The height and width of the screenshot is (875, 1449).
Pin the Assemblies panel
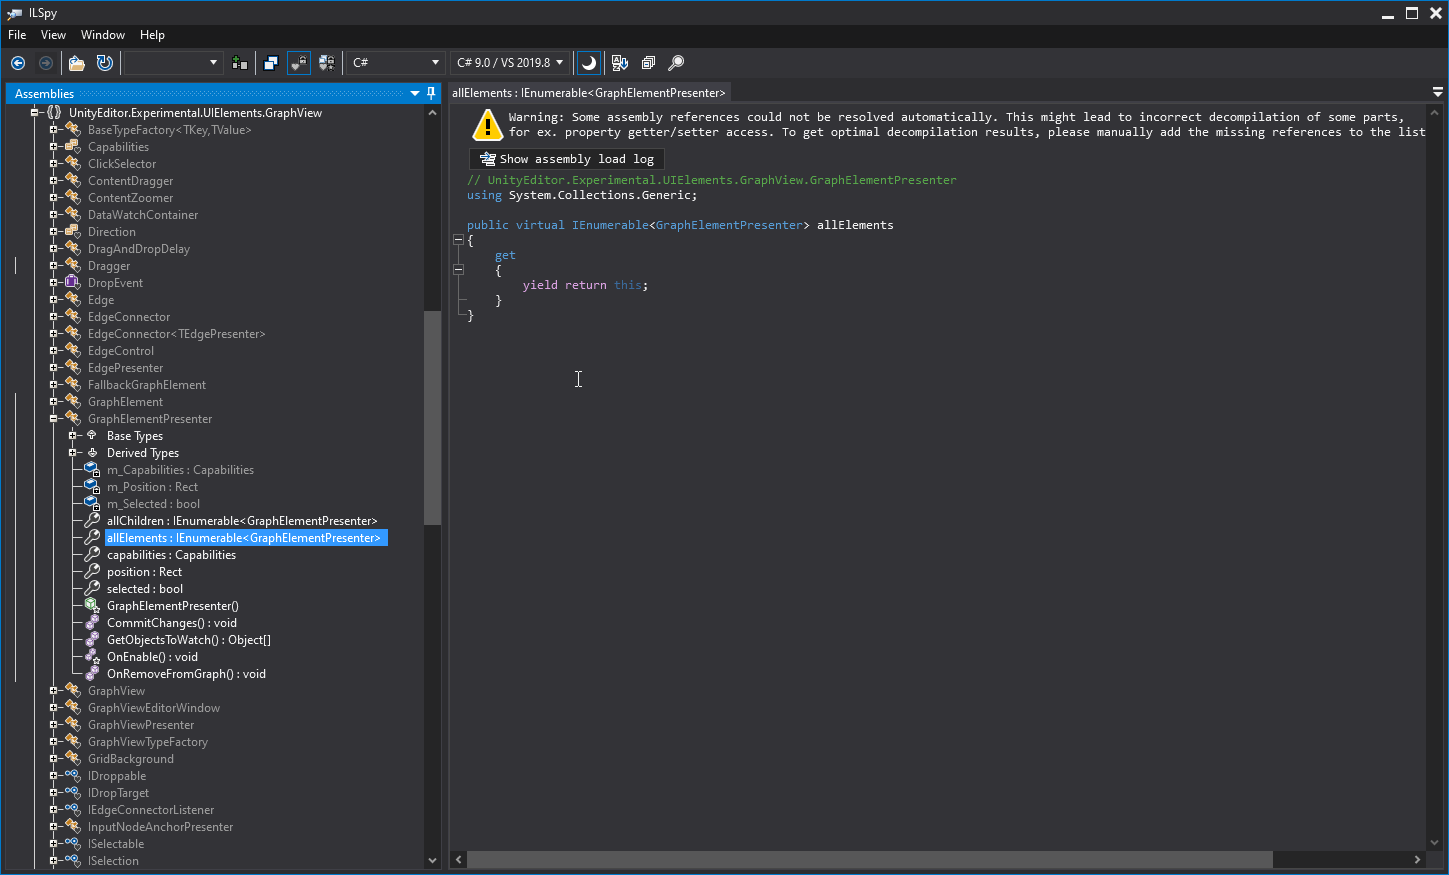[x=430, y=93]
